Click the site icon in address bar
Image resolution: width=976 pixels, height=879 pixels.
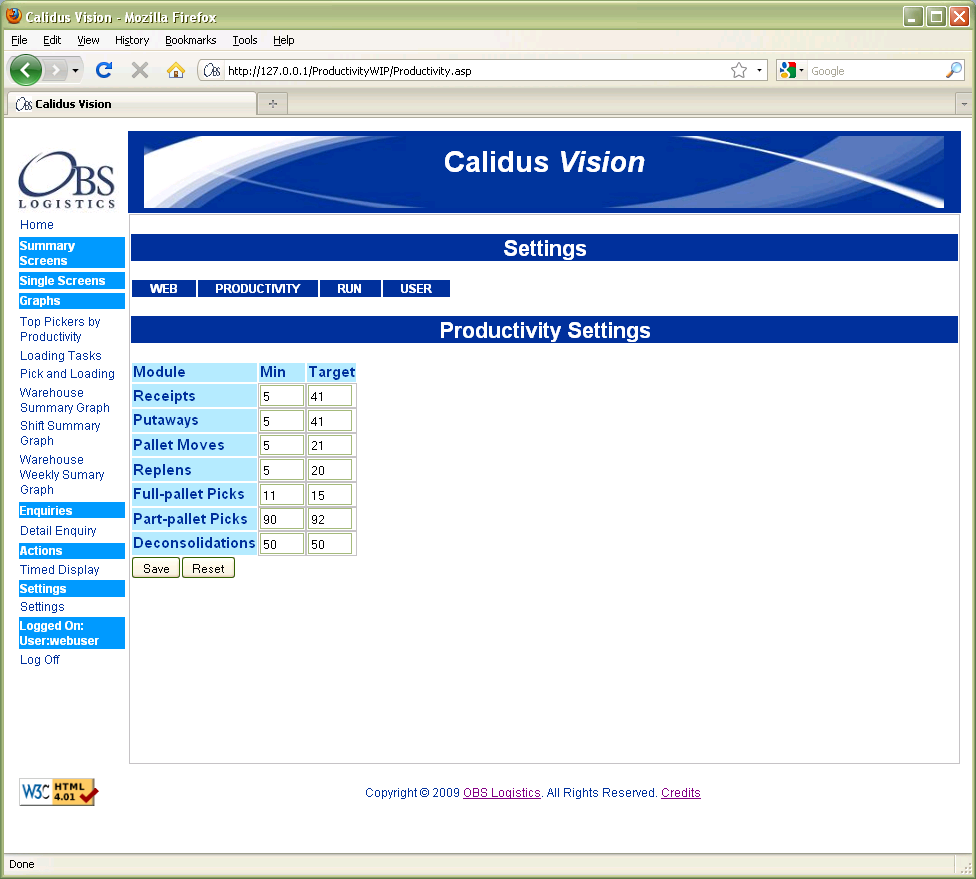[212, 70]
